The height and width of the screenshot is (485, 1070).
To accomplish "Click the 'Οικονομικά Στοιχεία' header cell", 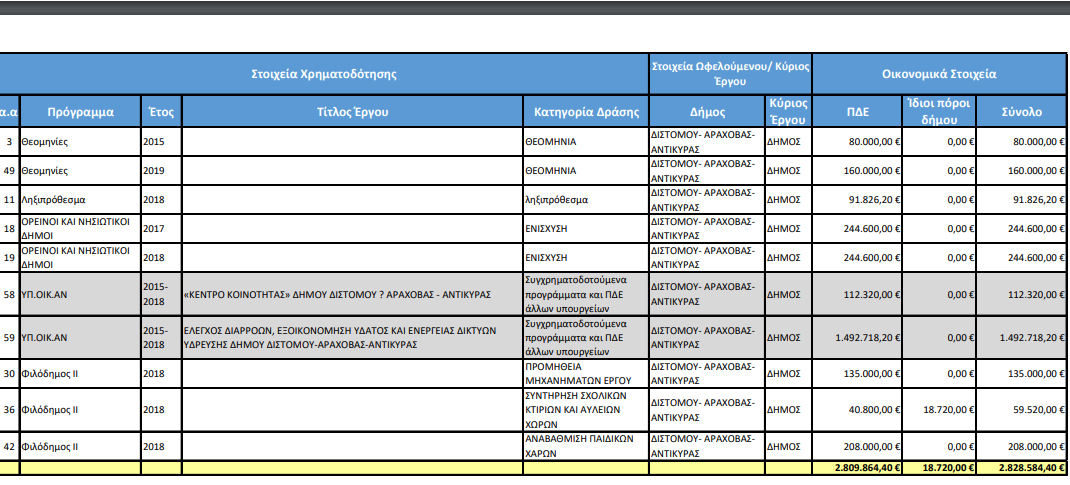I will pyautogui.click(x=938, y=74).
